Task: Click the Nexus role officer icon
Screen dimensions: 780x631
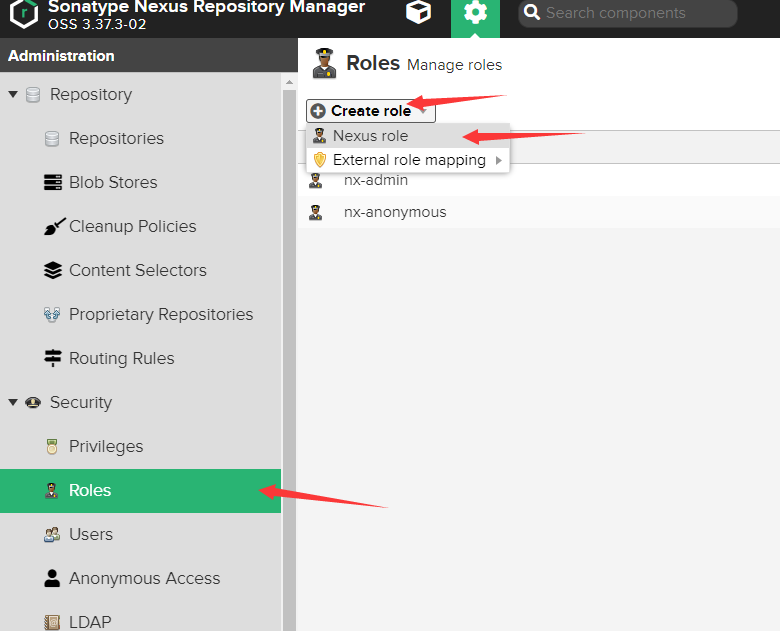Action: click(319, 135)
